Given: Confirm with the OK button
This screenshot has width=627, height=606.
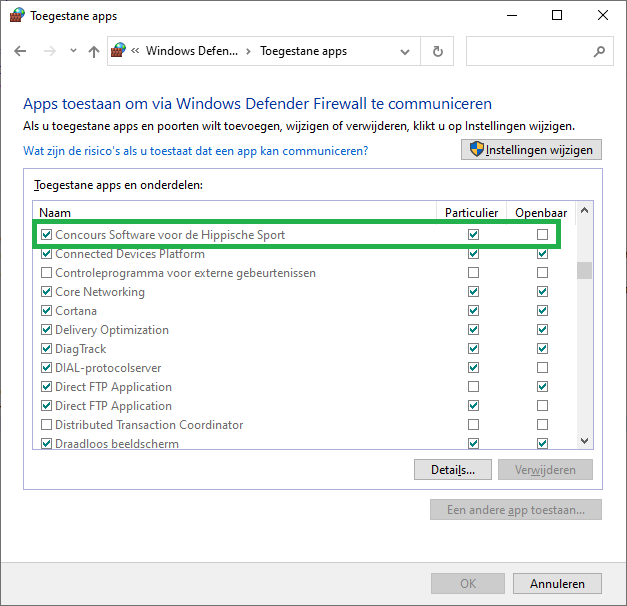Looking at the screenshot, I should pyautogui.click(x=468, y=584).
